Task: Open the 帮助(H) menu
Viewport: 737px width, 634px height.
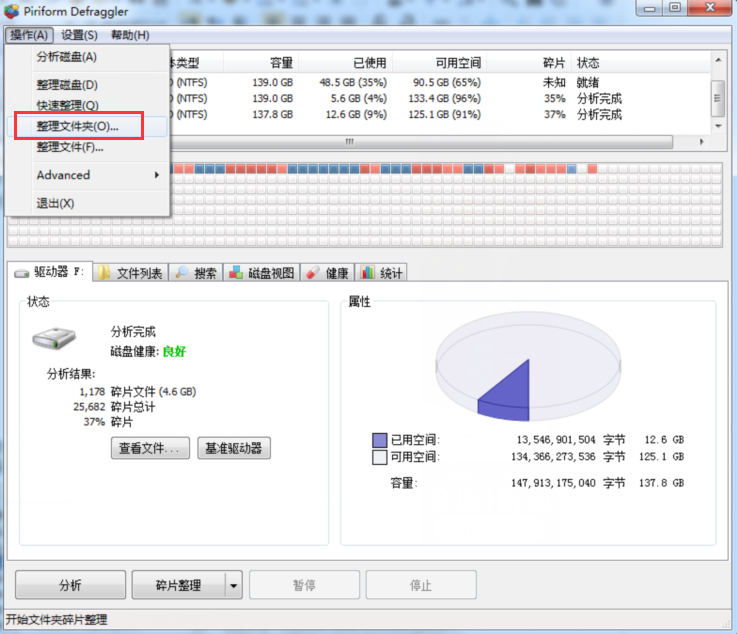Action: tap(130, 35)
